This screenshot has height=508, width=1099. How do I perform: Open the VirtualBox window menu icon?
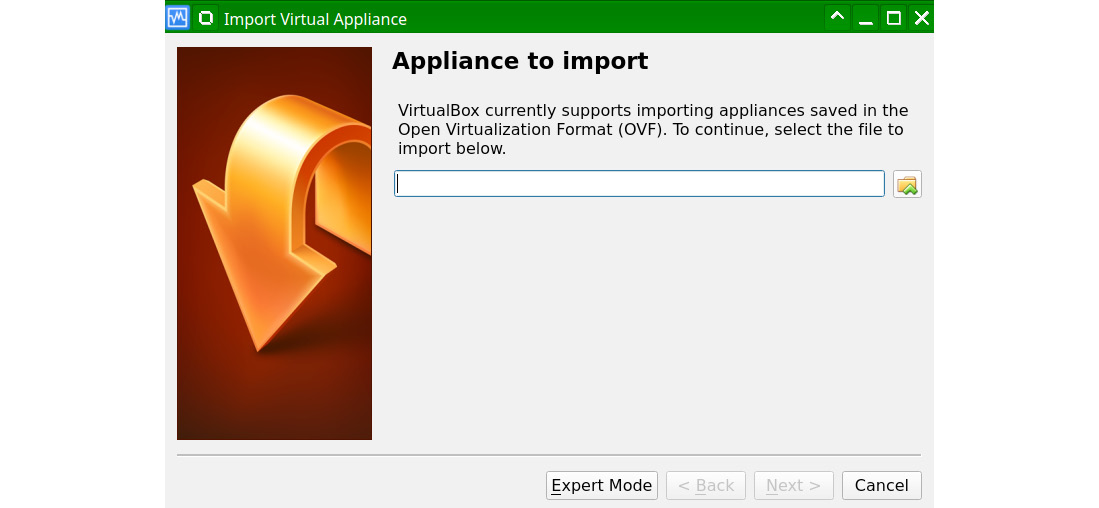click(x=178, y=18)
